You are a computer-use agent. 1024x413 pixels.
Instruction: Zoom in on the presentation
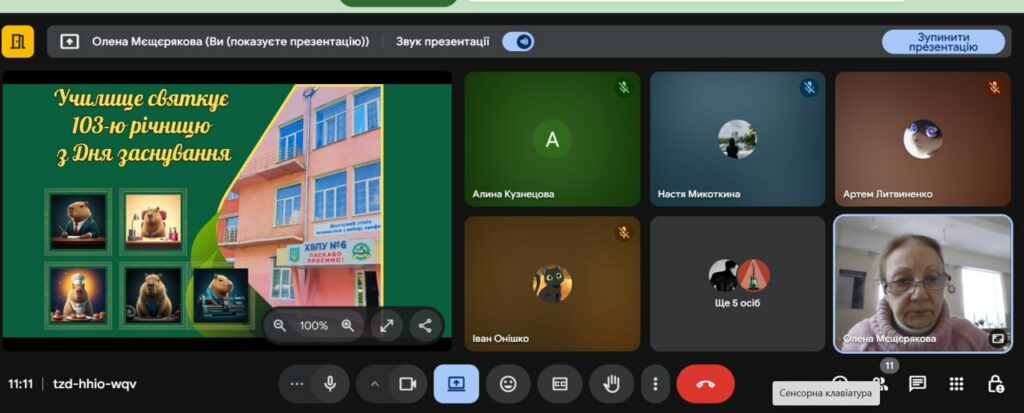[x=348, y=325]
